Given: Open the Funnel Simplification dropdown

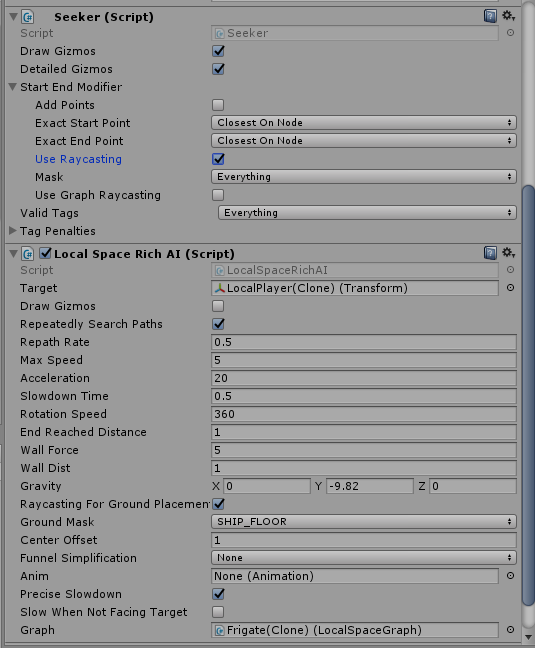Looking at the screenshot, I should (x=364, y=557).
